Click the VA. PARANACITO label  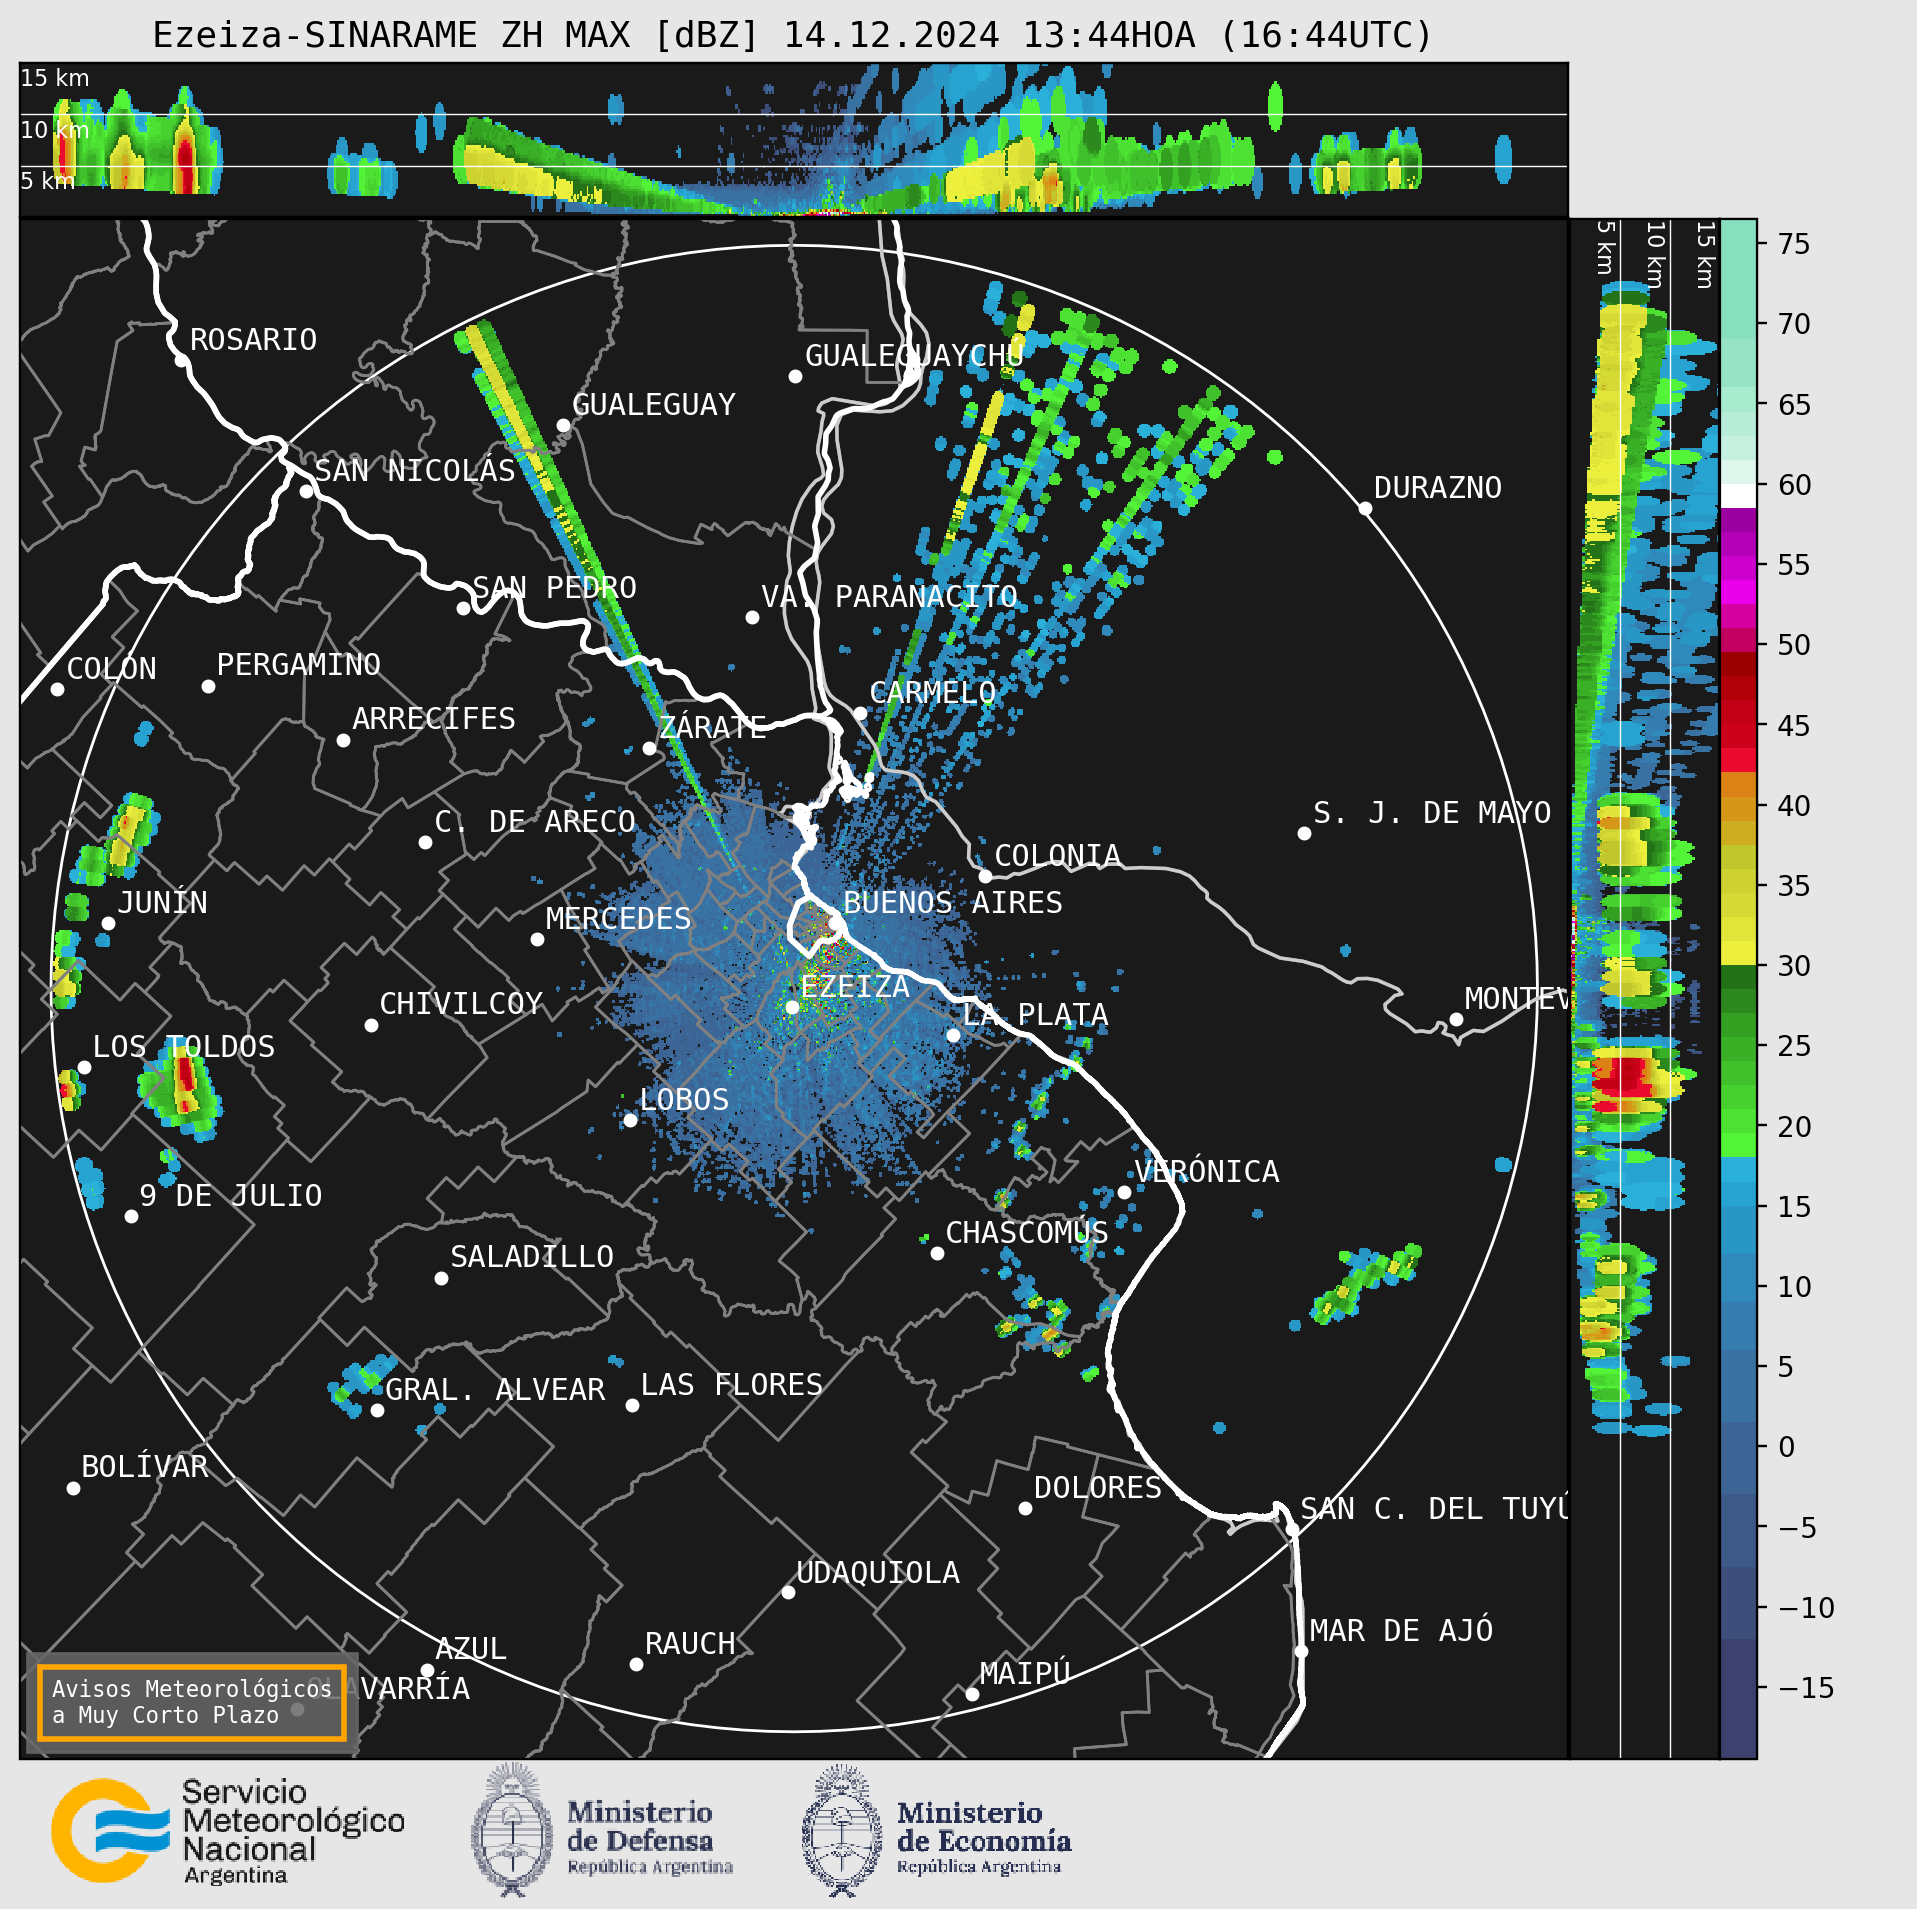click(889, 597)
